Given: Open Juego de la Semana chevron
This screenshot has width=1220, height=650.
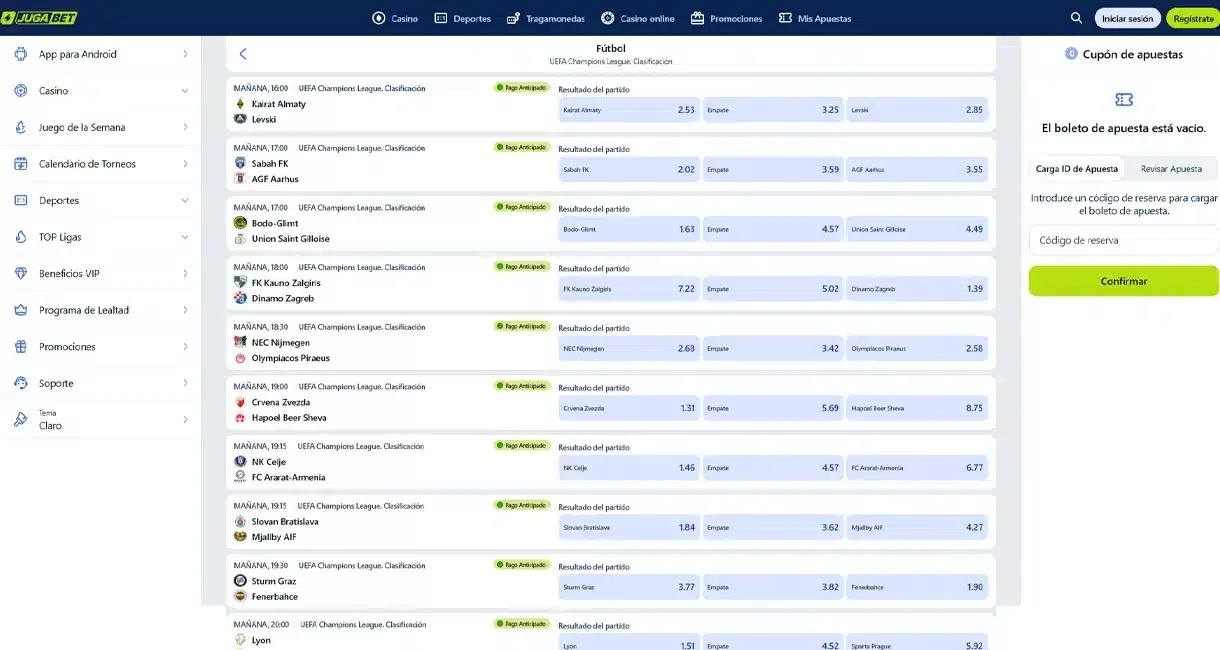Looking at the screenshot, I should [x=185, y=127].
